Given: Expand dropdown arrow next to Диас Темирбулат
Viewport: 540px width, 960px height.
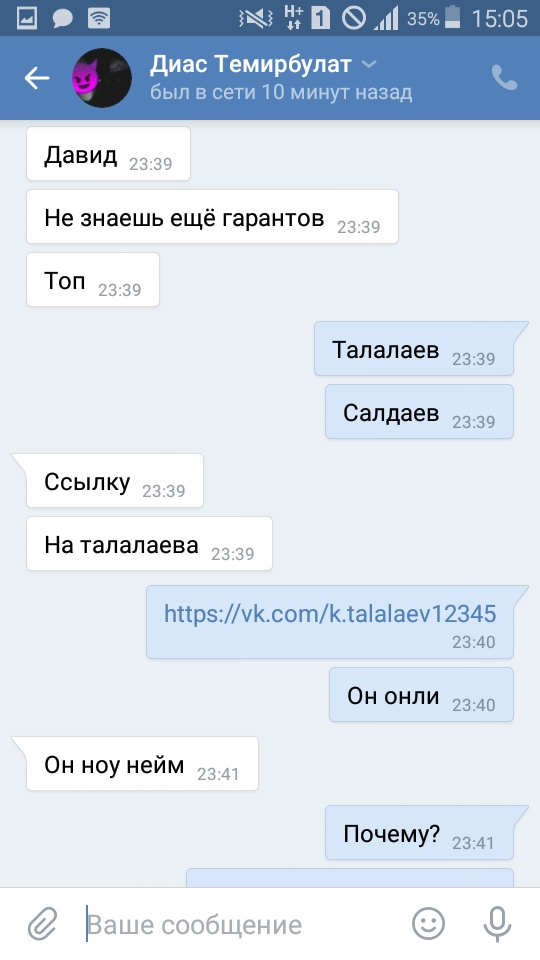Looking at the screenshot, I should pyautogui.click(x=369, y=64).
